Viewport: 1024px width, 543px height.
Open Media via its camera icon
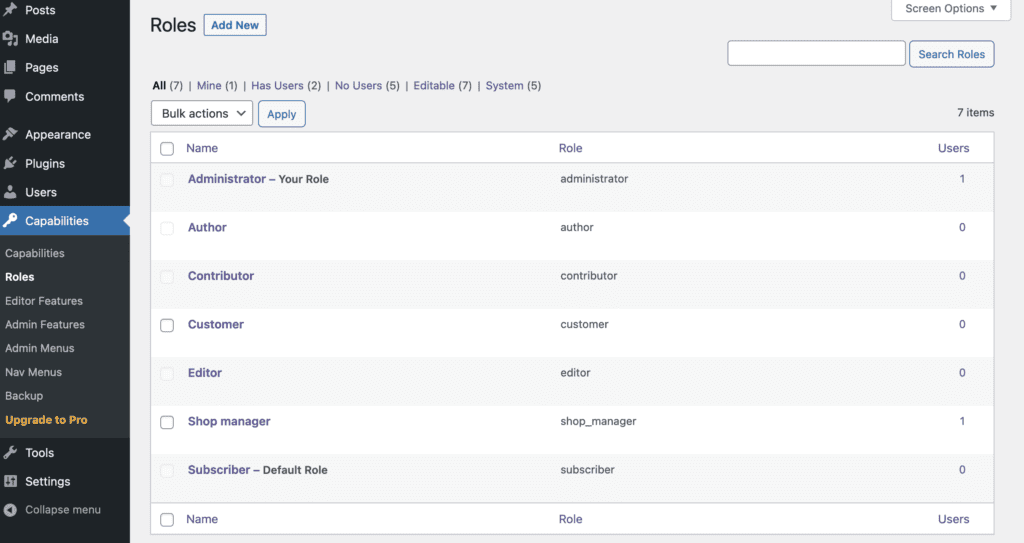[10, 39]
